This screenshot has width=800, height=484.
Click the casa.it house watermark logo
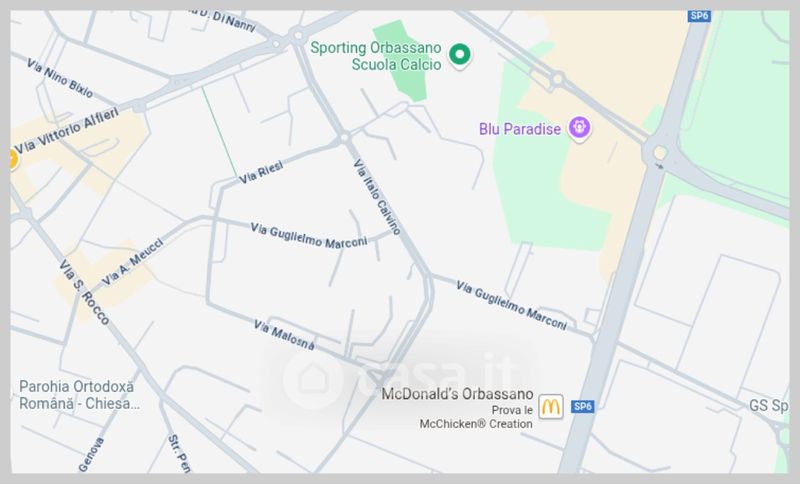coord(312,380)
